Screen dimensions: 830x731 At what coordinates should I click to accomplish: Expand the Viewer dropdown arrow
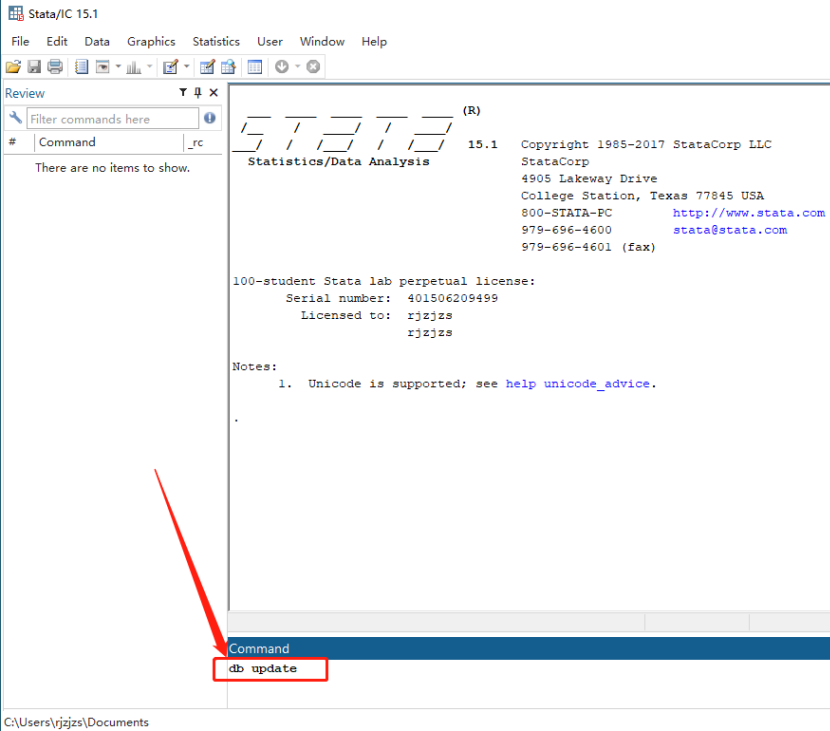(x=118, y=67)
